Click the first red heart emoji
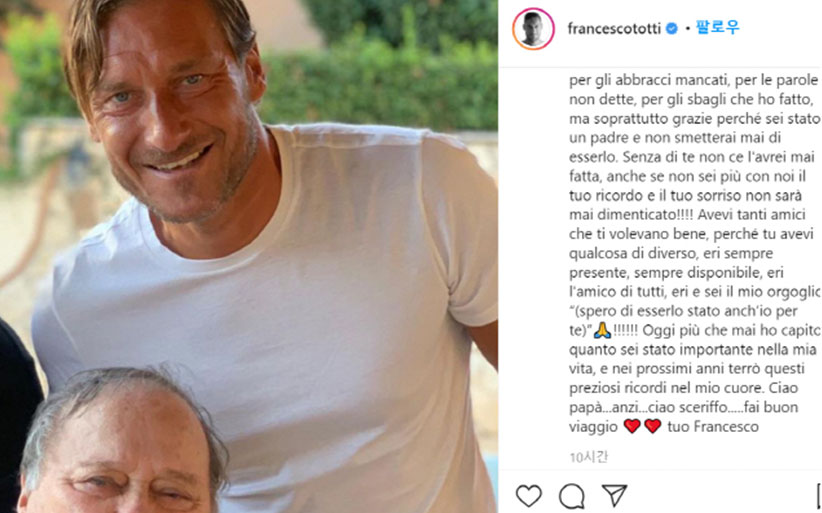Screen dimensions: 822x513 tap(632, 427)
